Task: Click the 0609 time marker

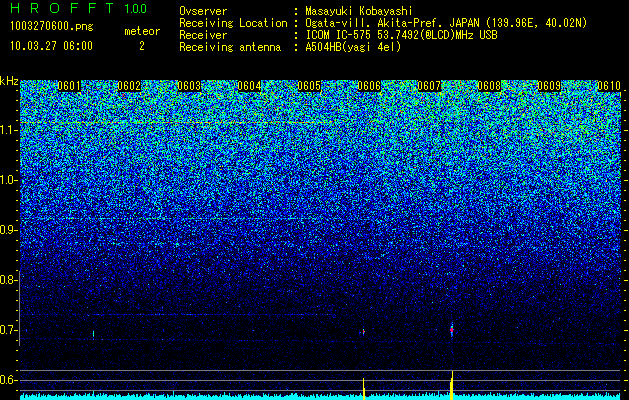Action: (x=549, y=86)
